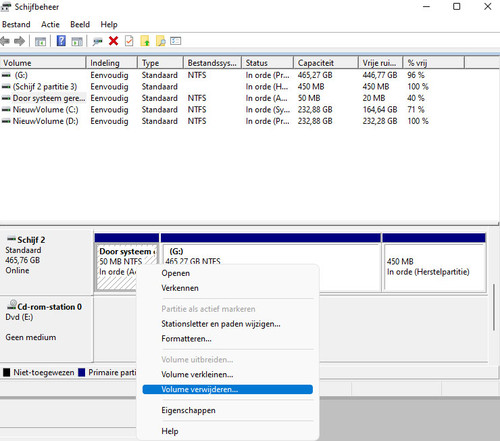
Task: Sort by the Capaciteit column header
Action: pos(326,63)
